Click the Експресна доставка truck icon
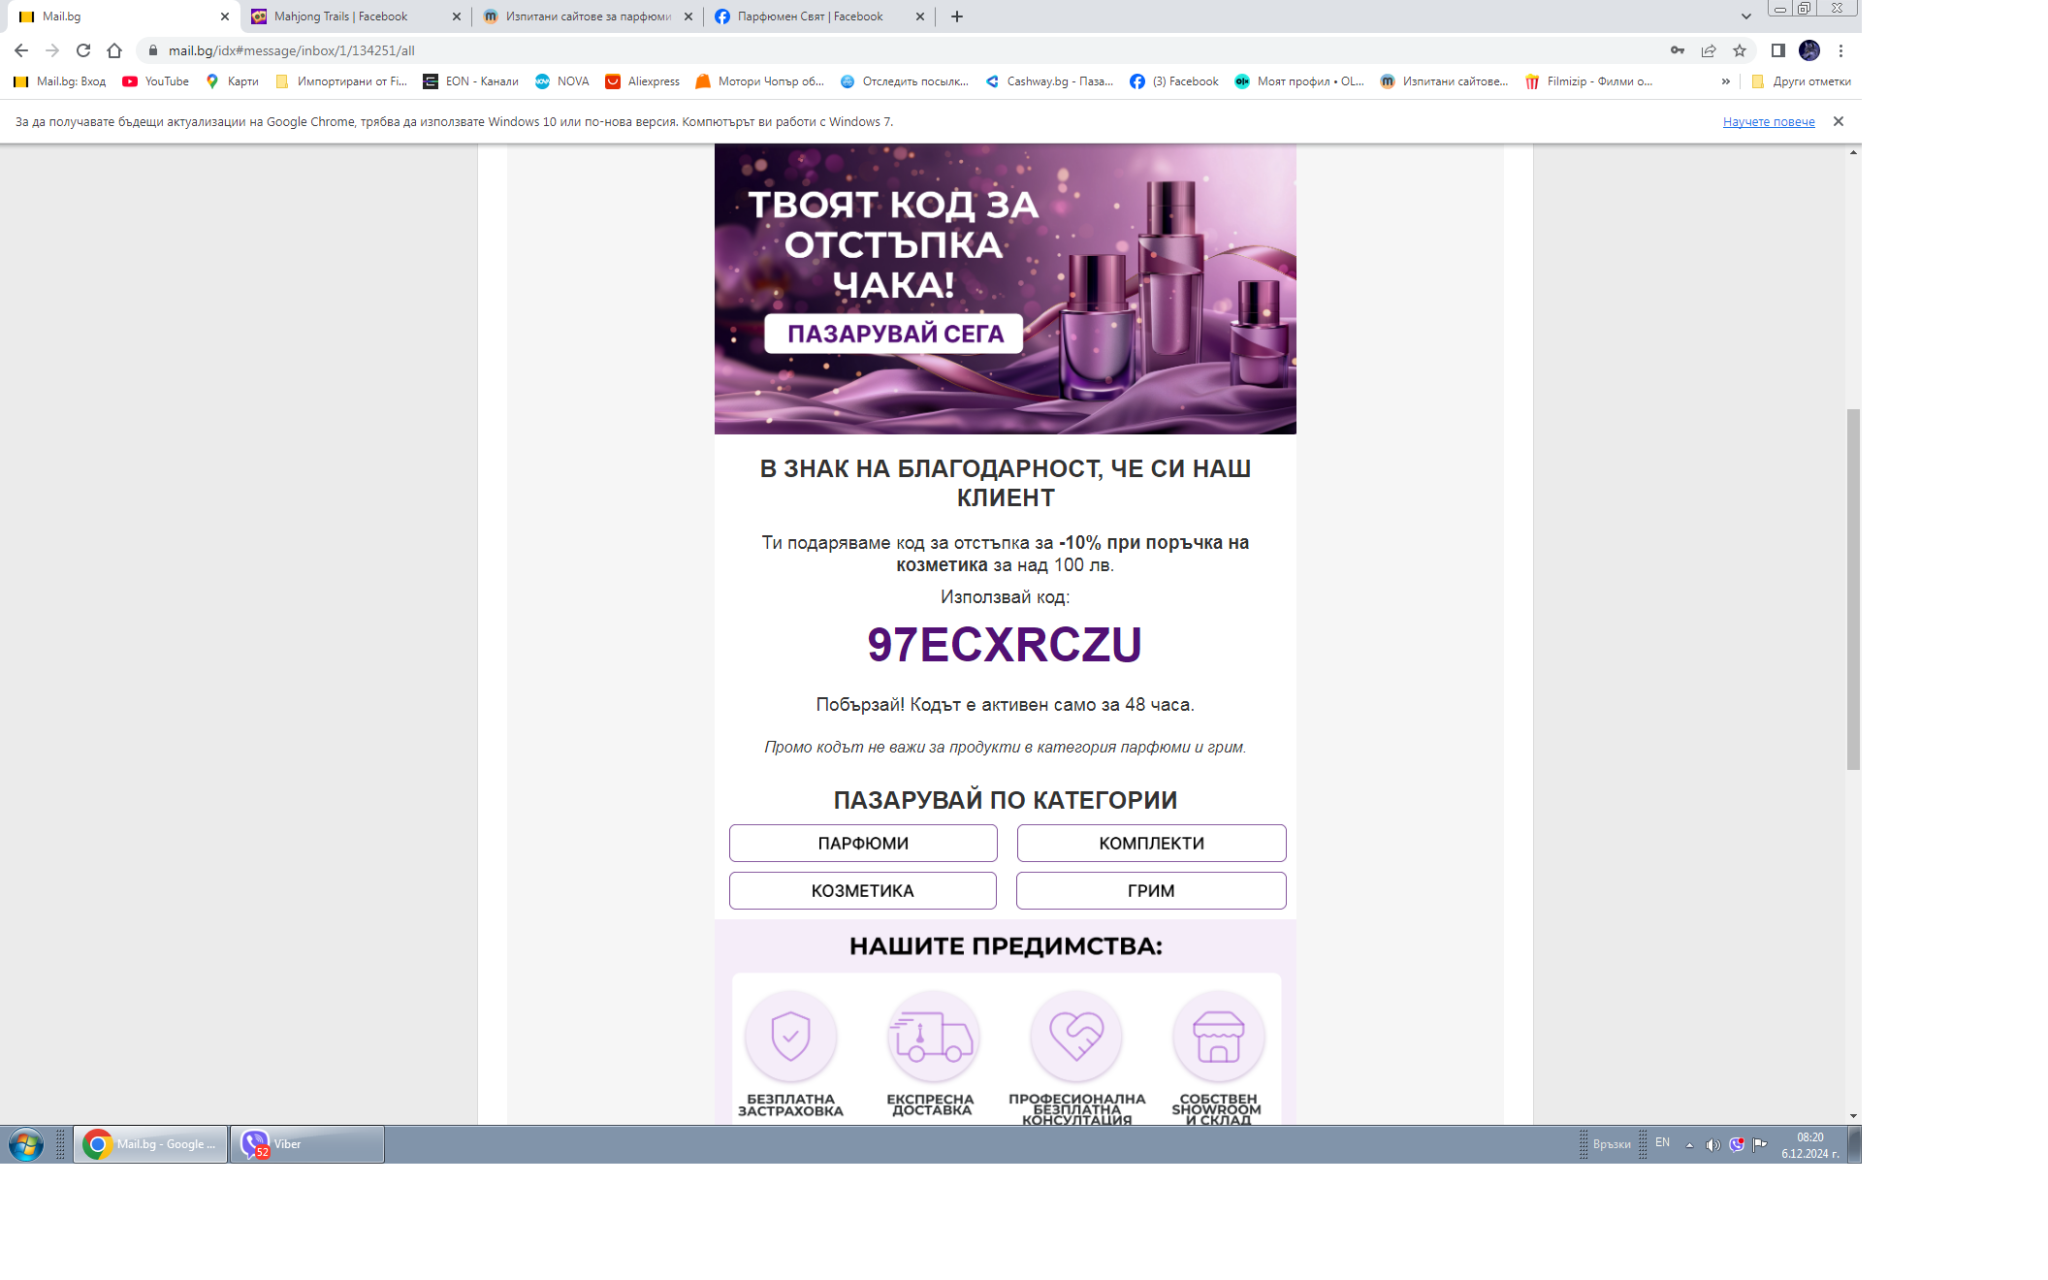 pos(932,1036)
